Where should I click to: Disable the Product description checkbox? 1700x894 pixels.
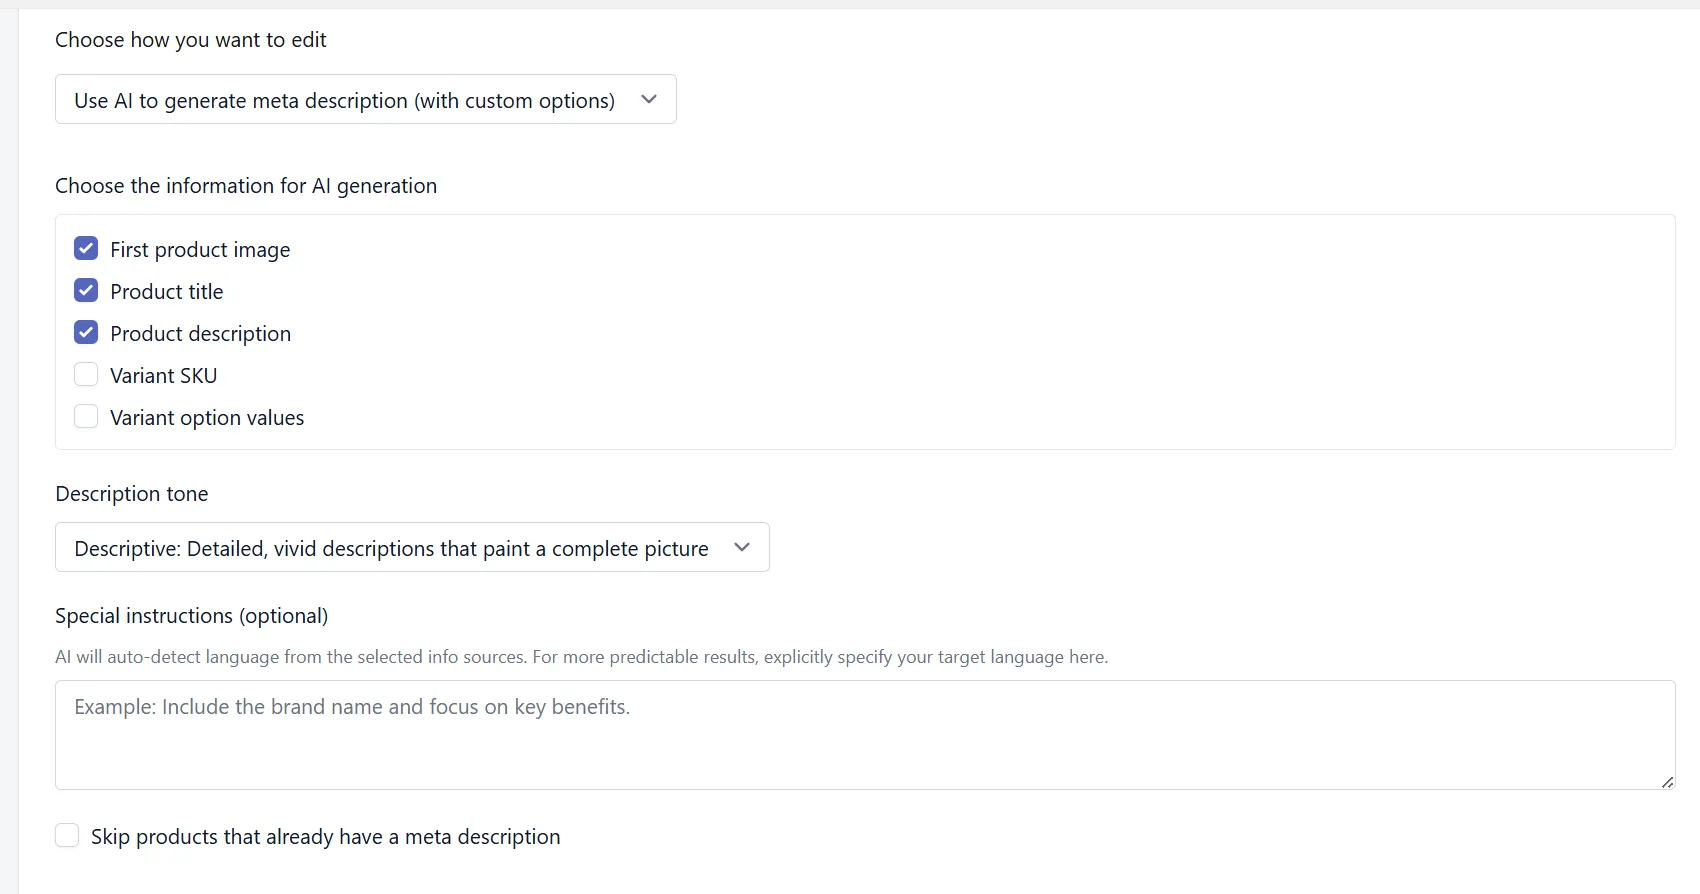(x=86, y=332)
